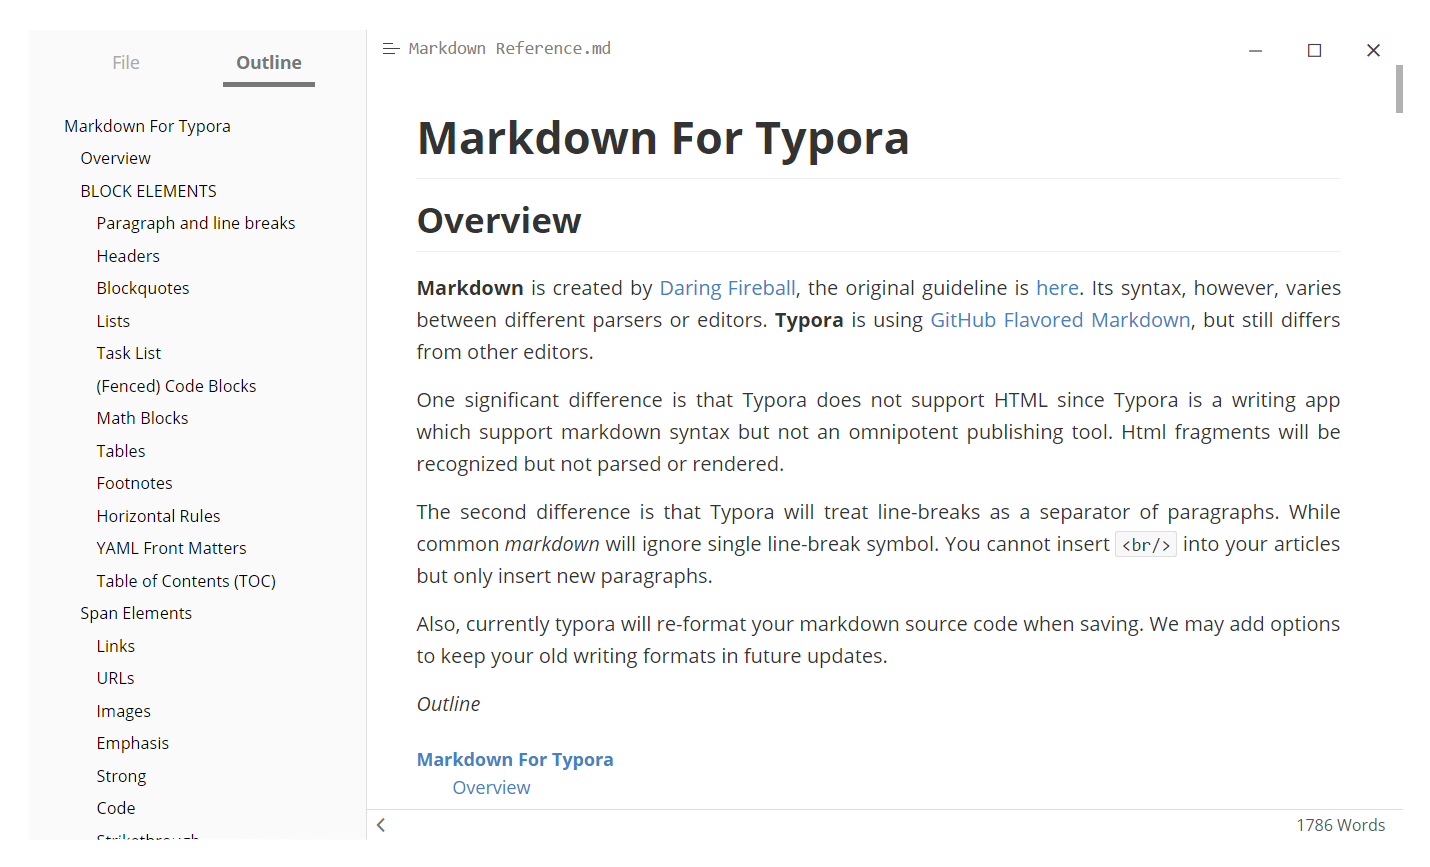
Task: Click the Overview link in TOC
Action: [x=491, y=787]
